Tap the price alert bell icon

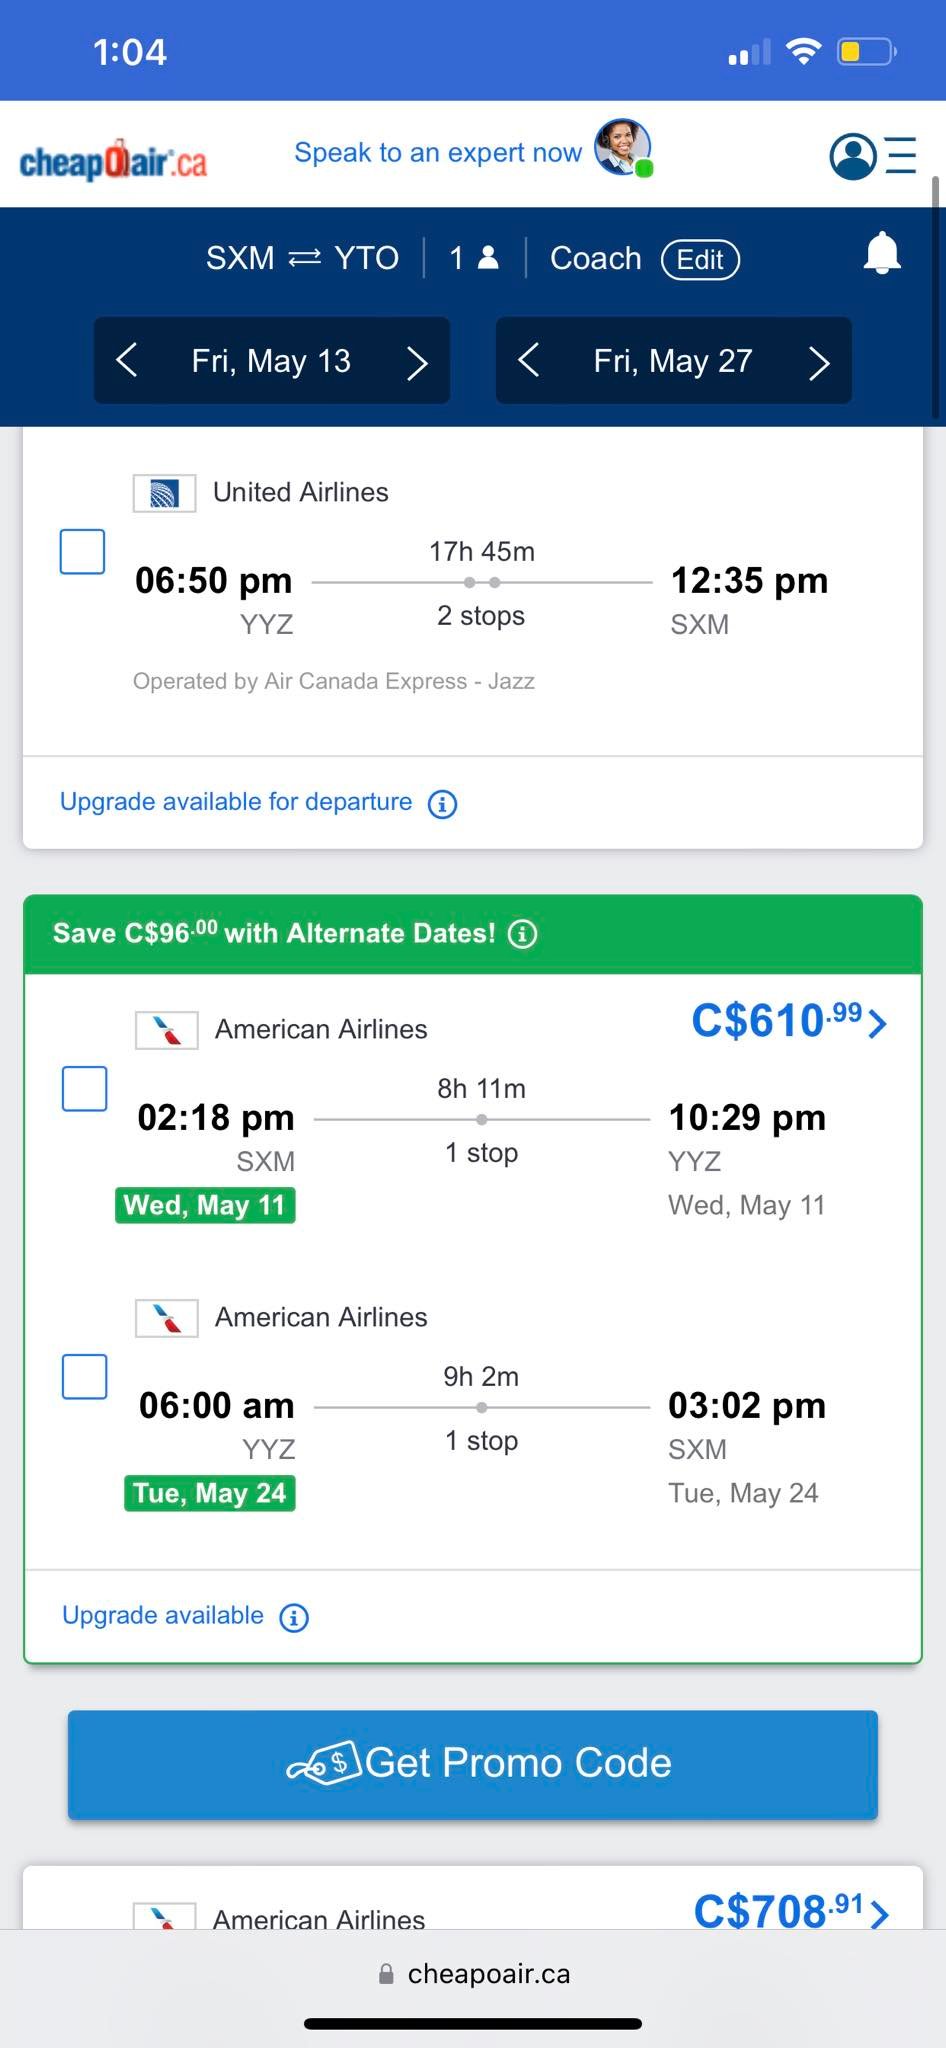882,254
